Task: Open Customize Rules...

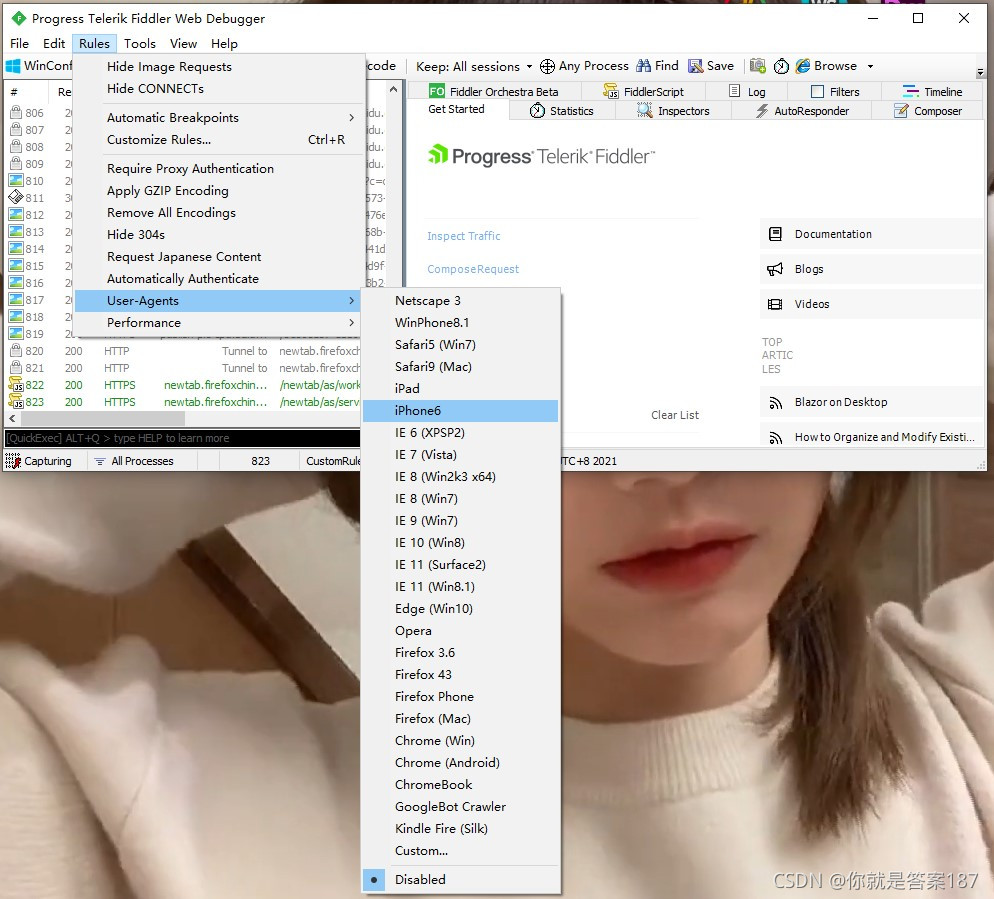Action: pyautogui.click(x=219, y=139)
